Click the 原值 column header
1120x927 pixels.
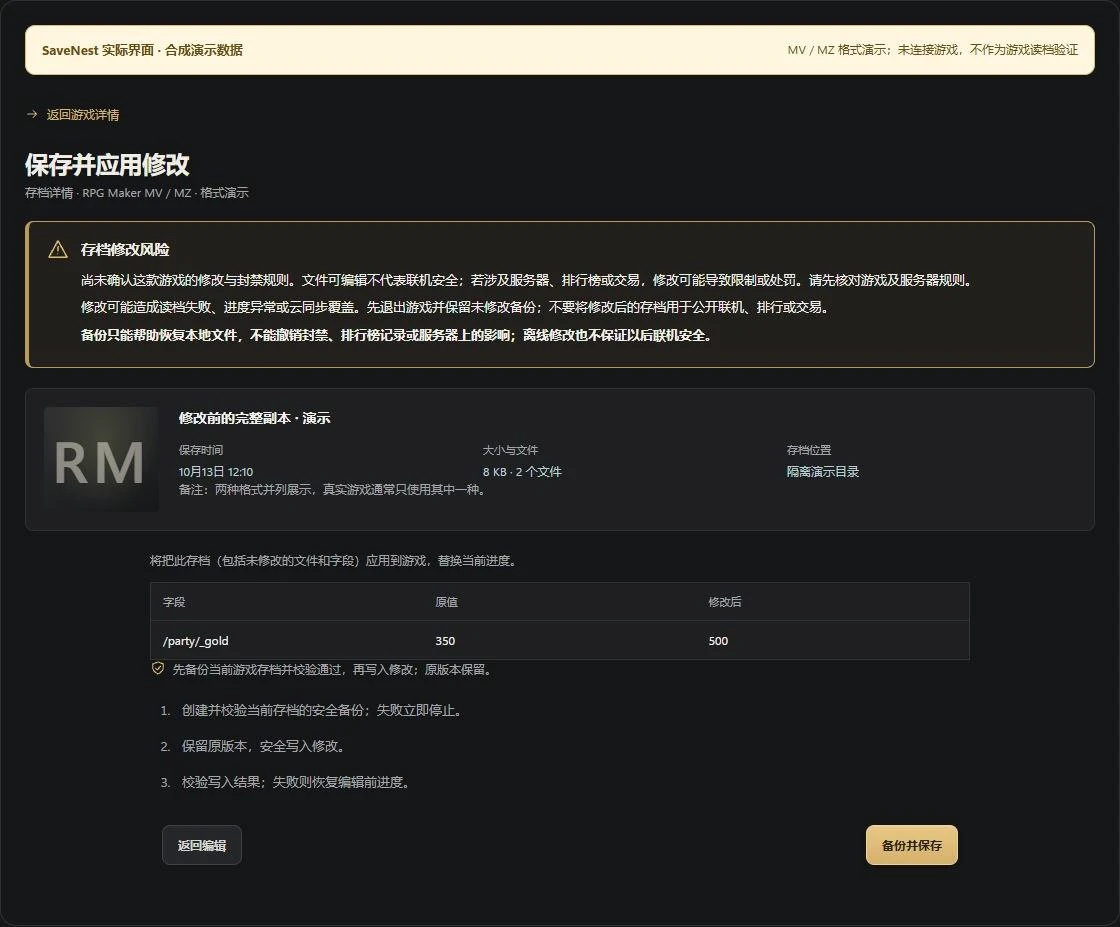pyautogui.click(x=446, y=602)
